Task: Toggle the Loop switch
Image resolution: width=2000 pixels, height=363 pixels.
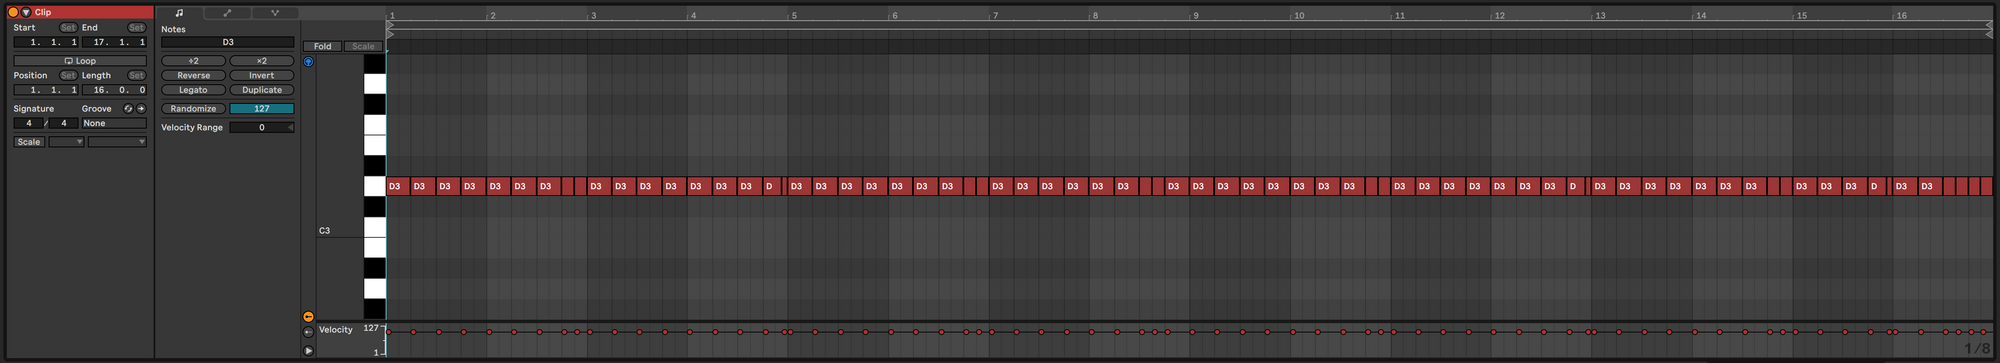Action: tap(80, 61)
